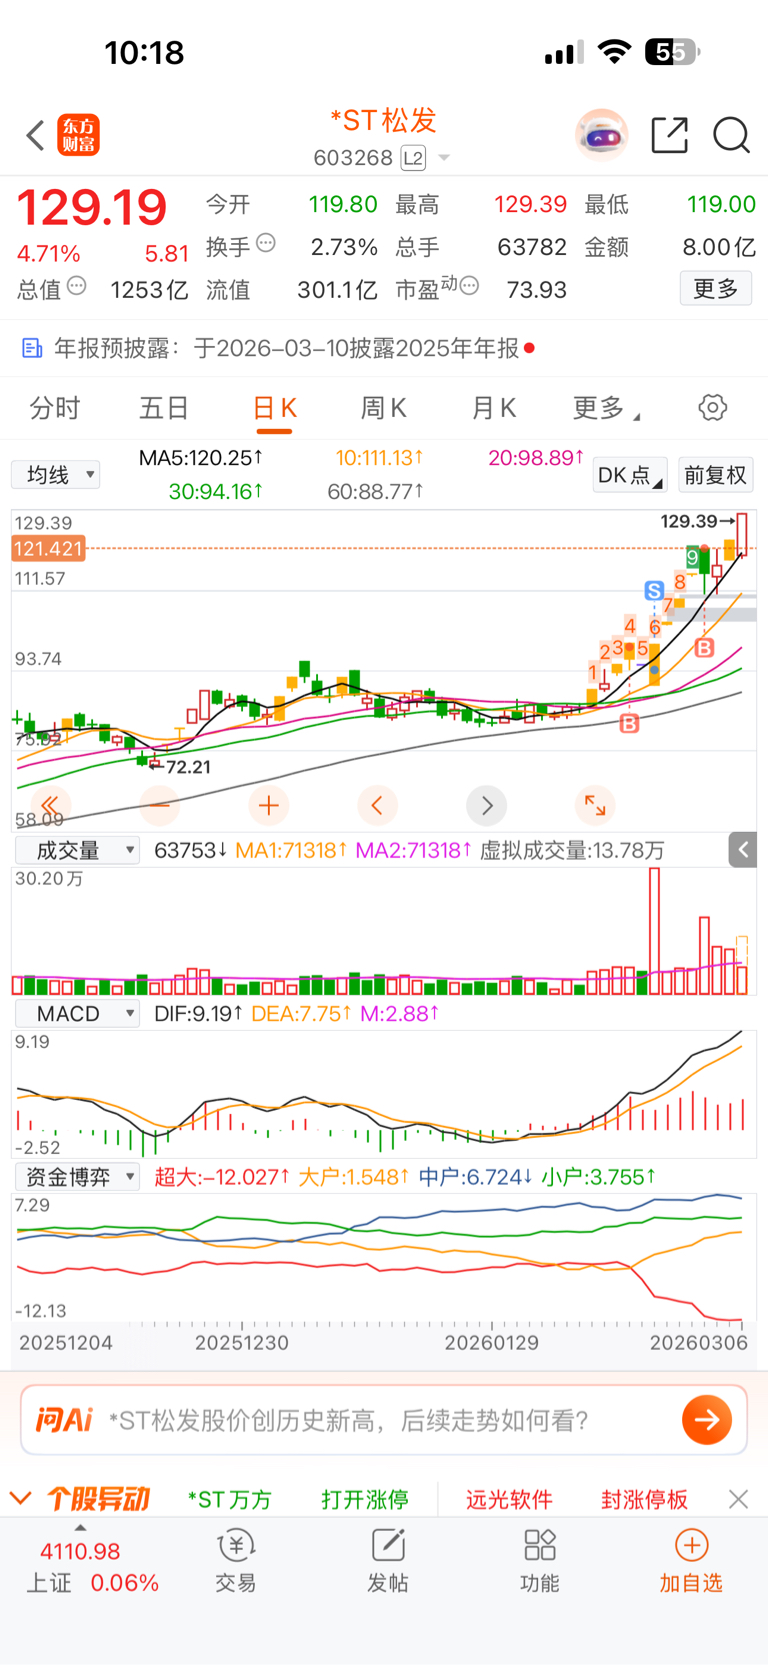Tap the 20251230 date label
The width and height of the screenshot is (768, 1665).
point(242,1343)
